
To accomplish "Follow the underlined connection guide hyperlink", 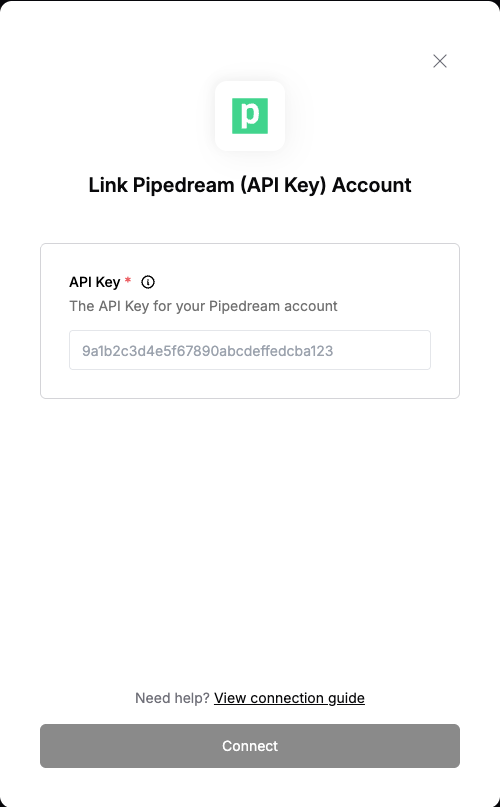I will coord(289,698).
